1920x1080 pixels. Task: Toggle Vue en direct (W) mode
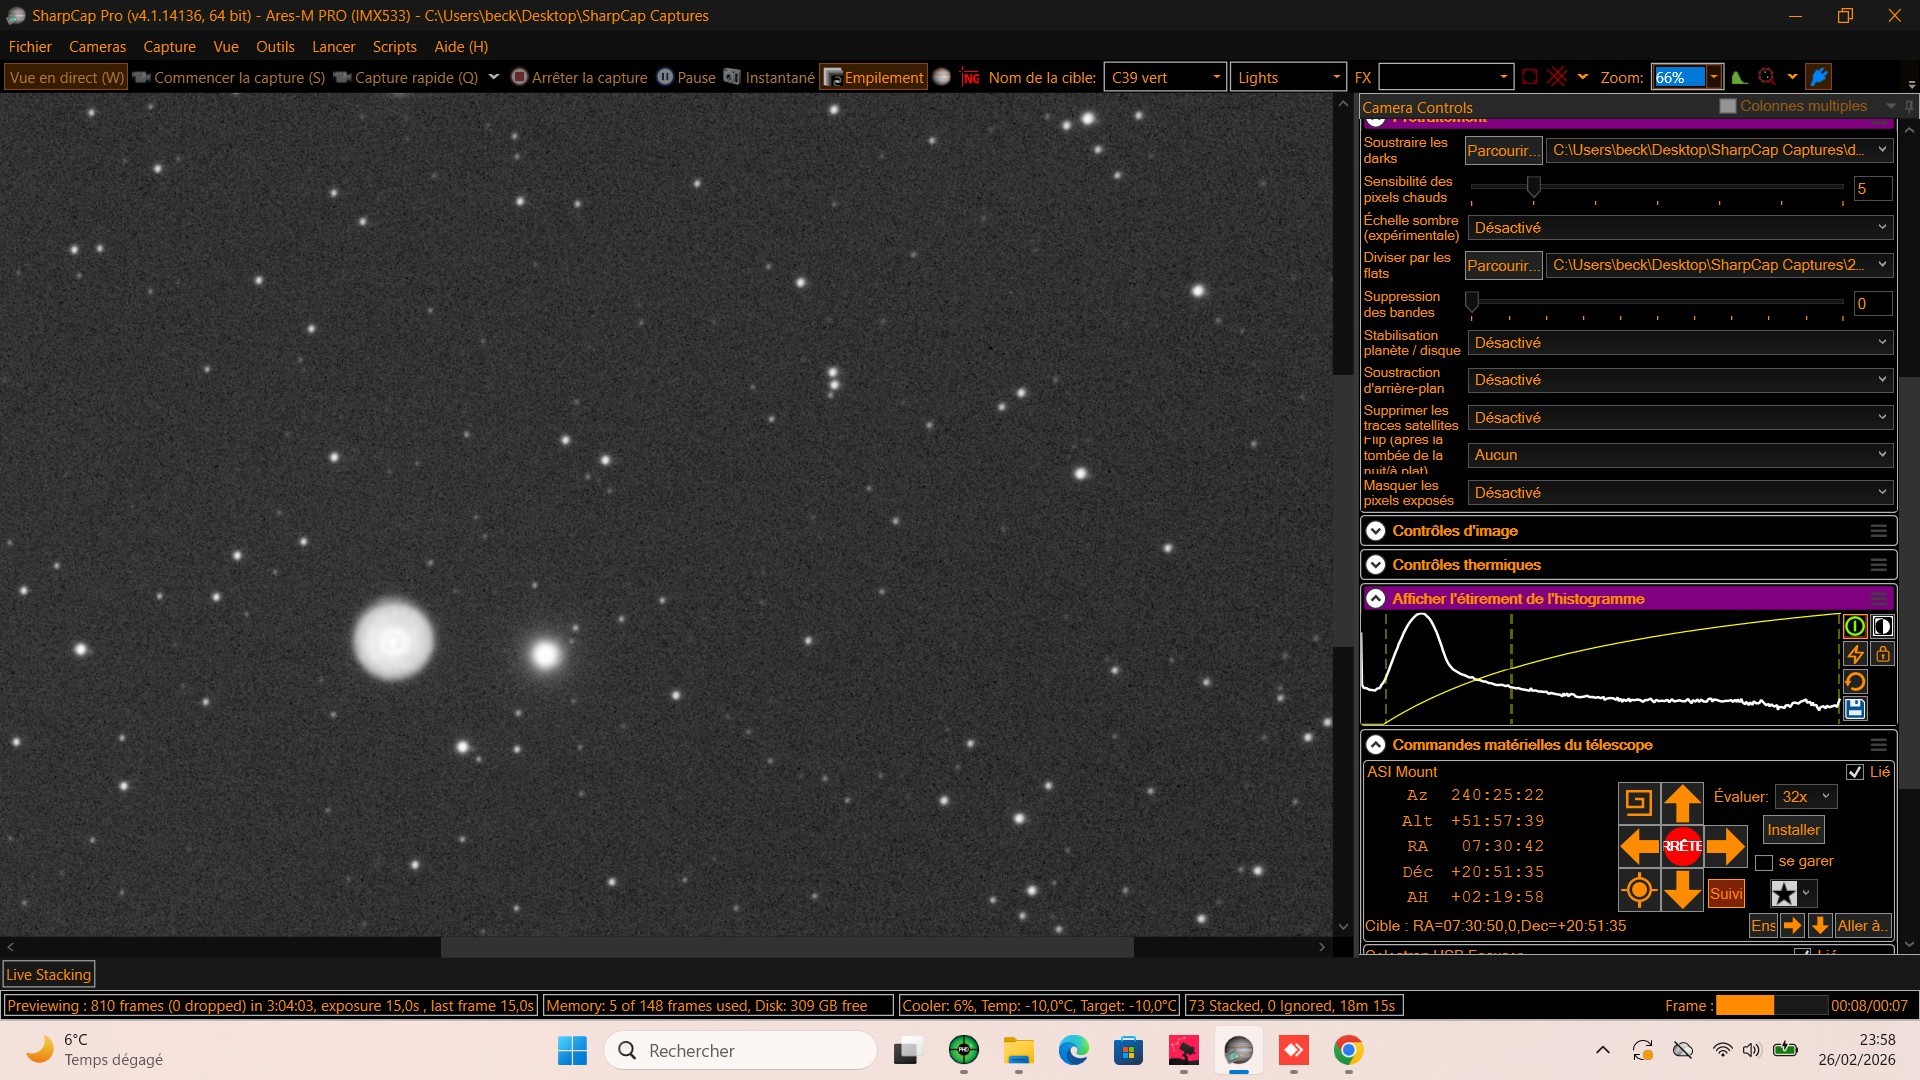[x=66, y=77]
